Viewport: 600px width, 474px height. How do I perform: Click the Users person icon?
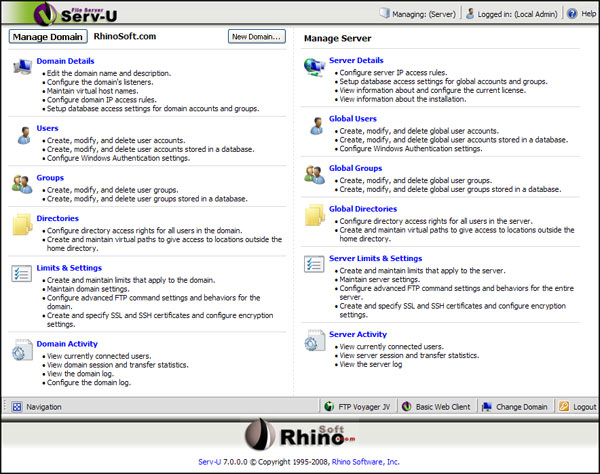[x=24, y=135]
